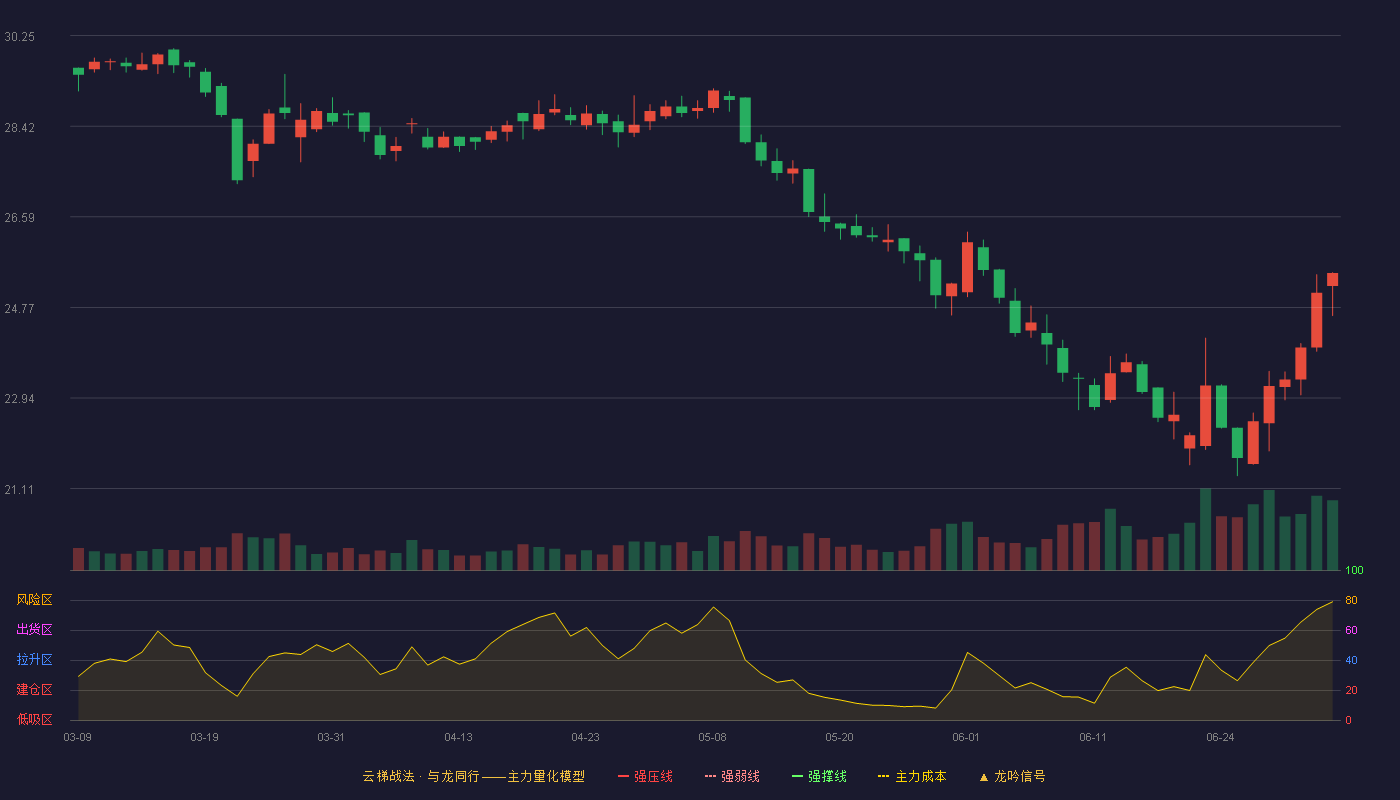This screenshot has width=1400, height=800.
Task: Click the 出货区 zone label
Action: click(x=34, y=630)
